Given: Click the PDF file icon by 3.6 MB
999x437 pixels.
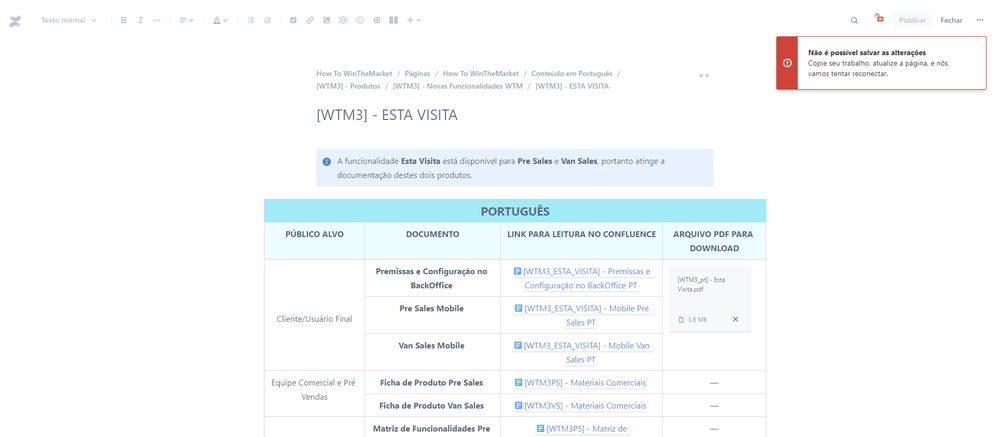Looking at the screenshot, I should point(680,319).
